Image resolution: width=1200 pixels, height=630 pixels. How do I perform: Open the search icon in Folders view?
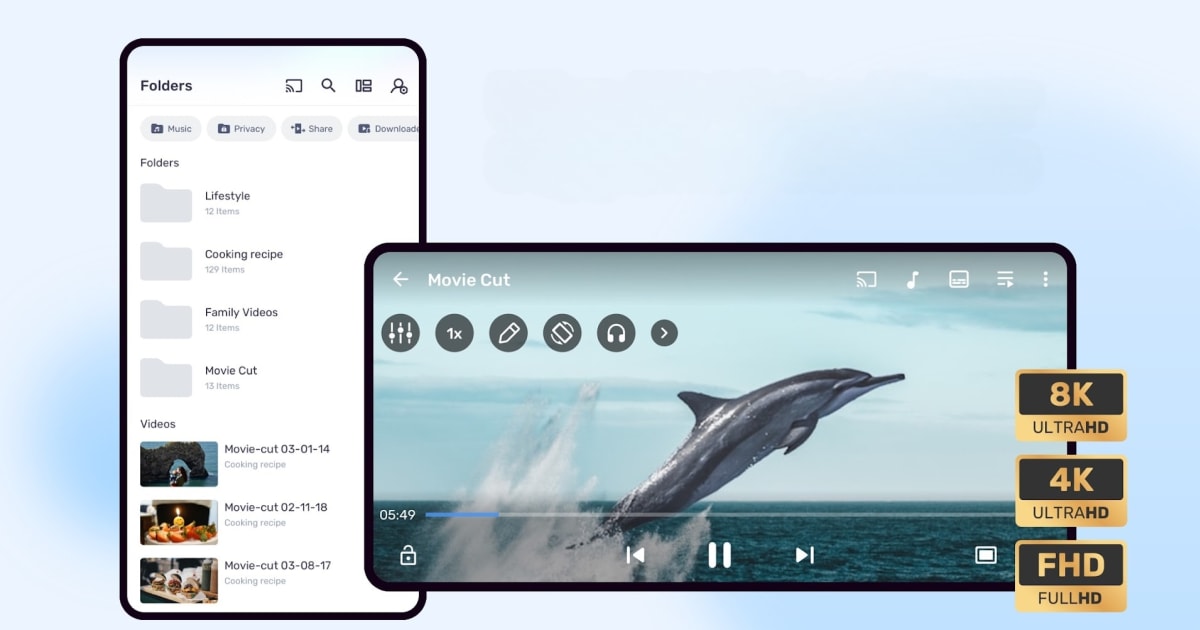coord(329,86)
